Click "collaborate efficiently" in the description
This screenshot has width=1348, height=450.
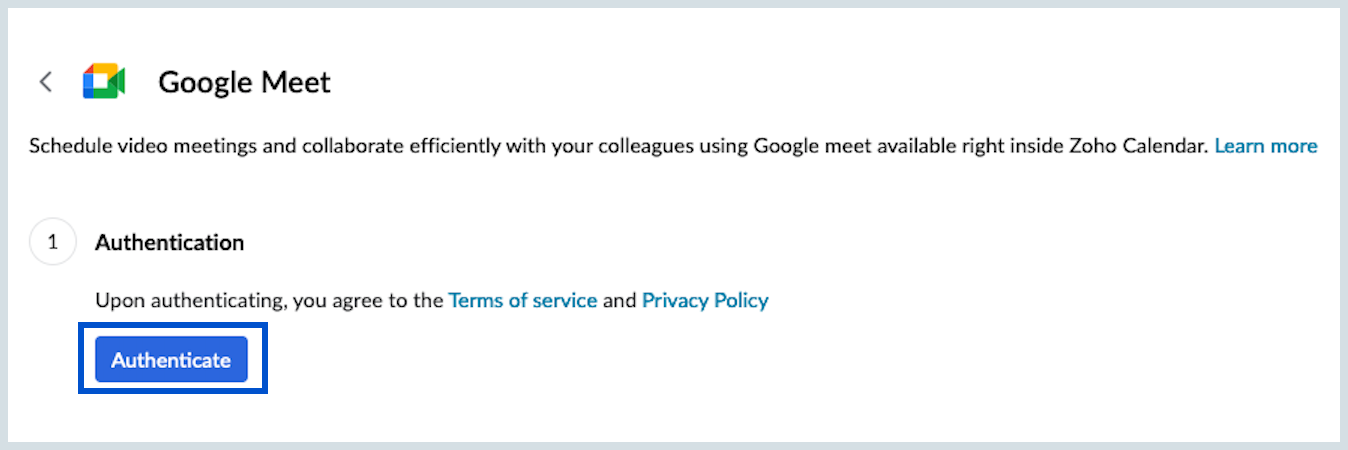point(378,146)
